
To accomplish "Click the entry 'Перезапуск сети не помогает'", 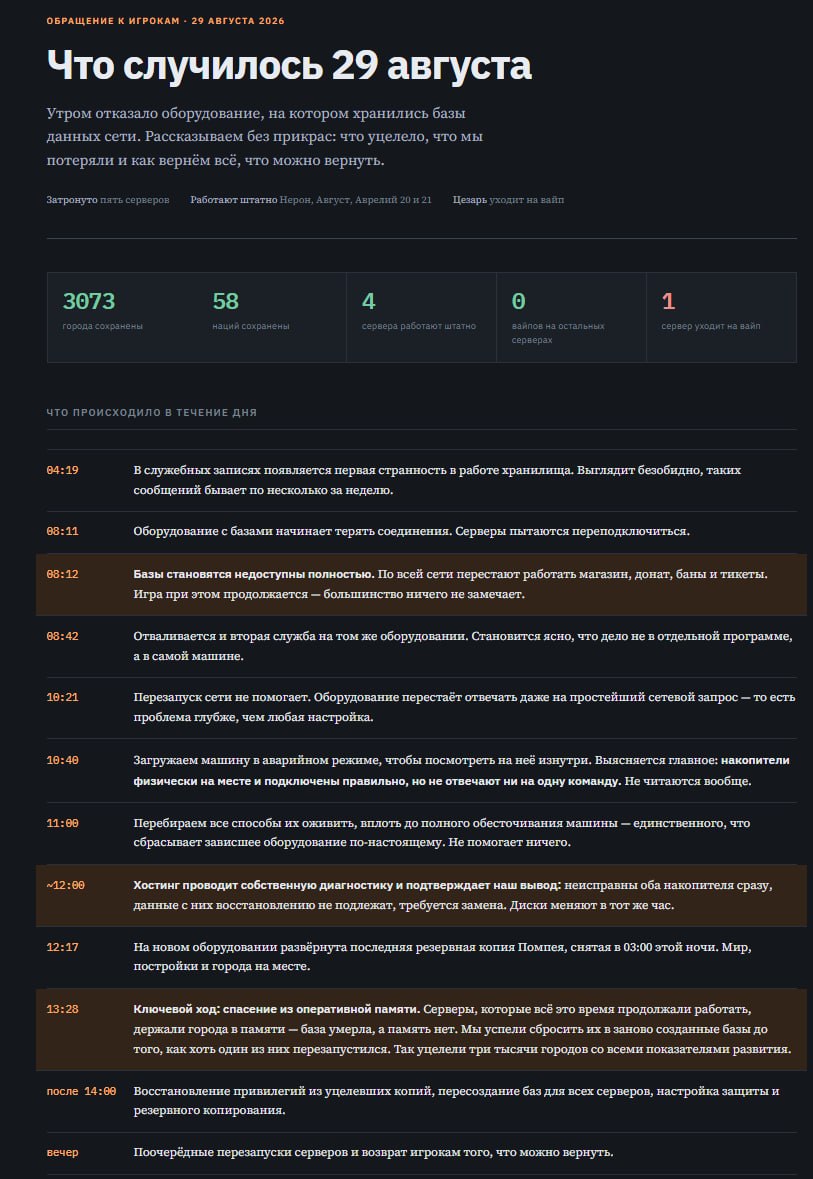I will (x=464, y=708).
